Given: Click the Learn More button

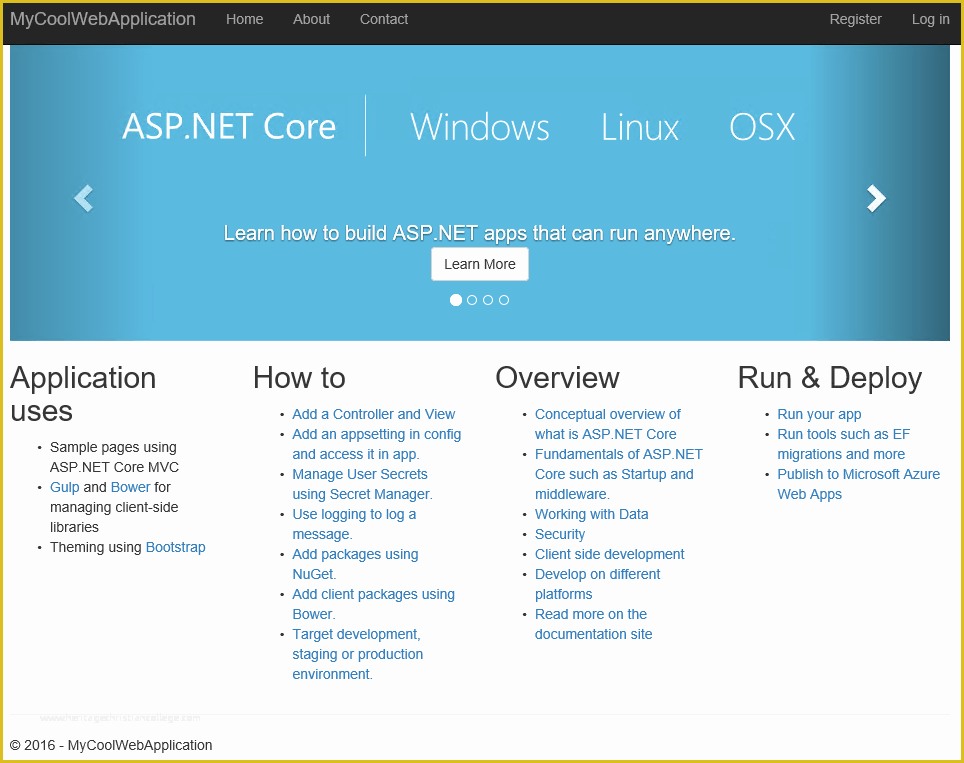Looking at the screenshot, I should tap(480, 264).
